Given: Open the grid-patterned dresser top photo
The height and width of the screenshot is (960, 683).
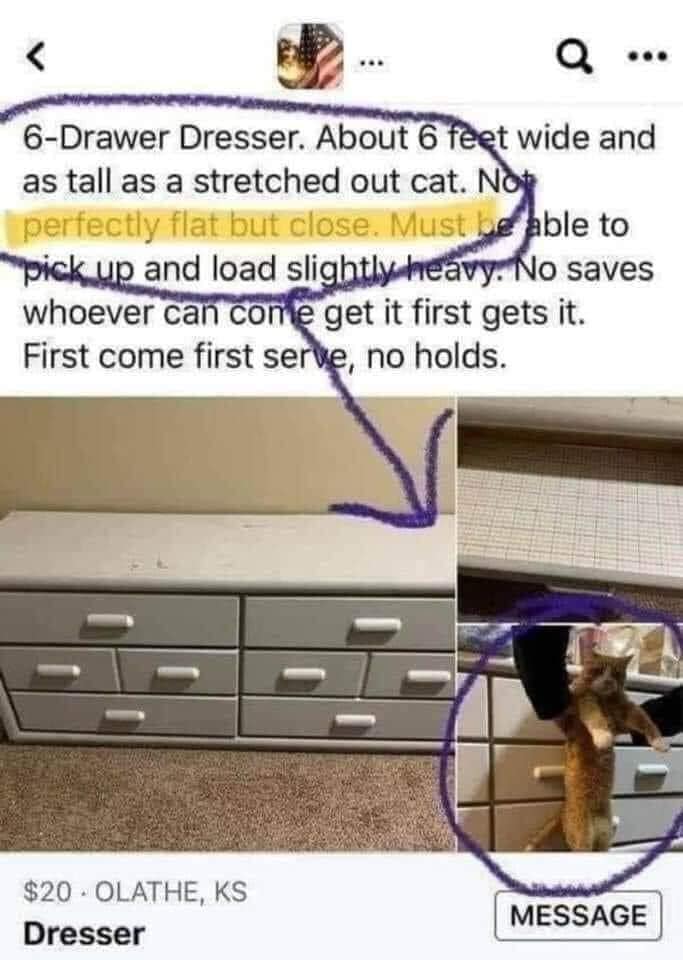Looking at the screenshot, I should coord(570,507).
